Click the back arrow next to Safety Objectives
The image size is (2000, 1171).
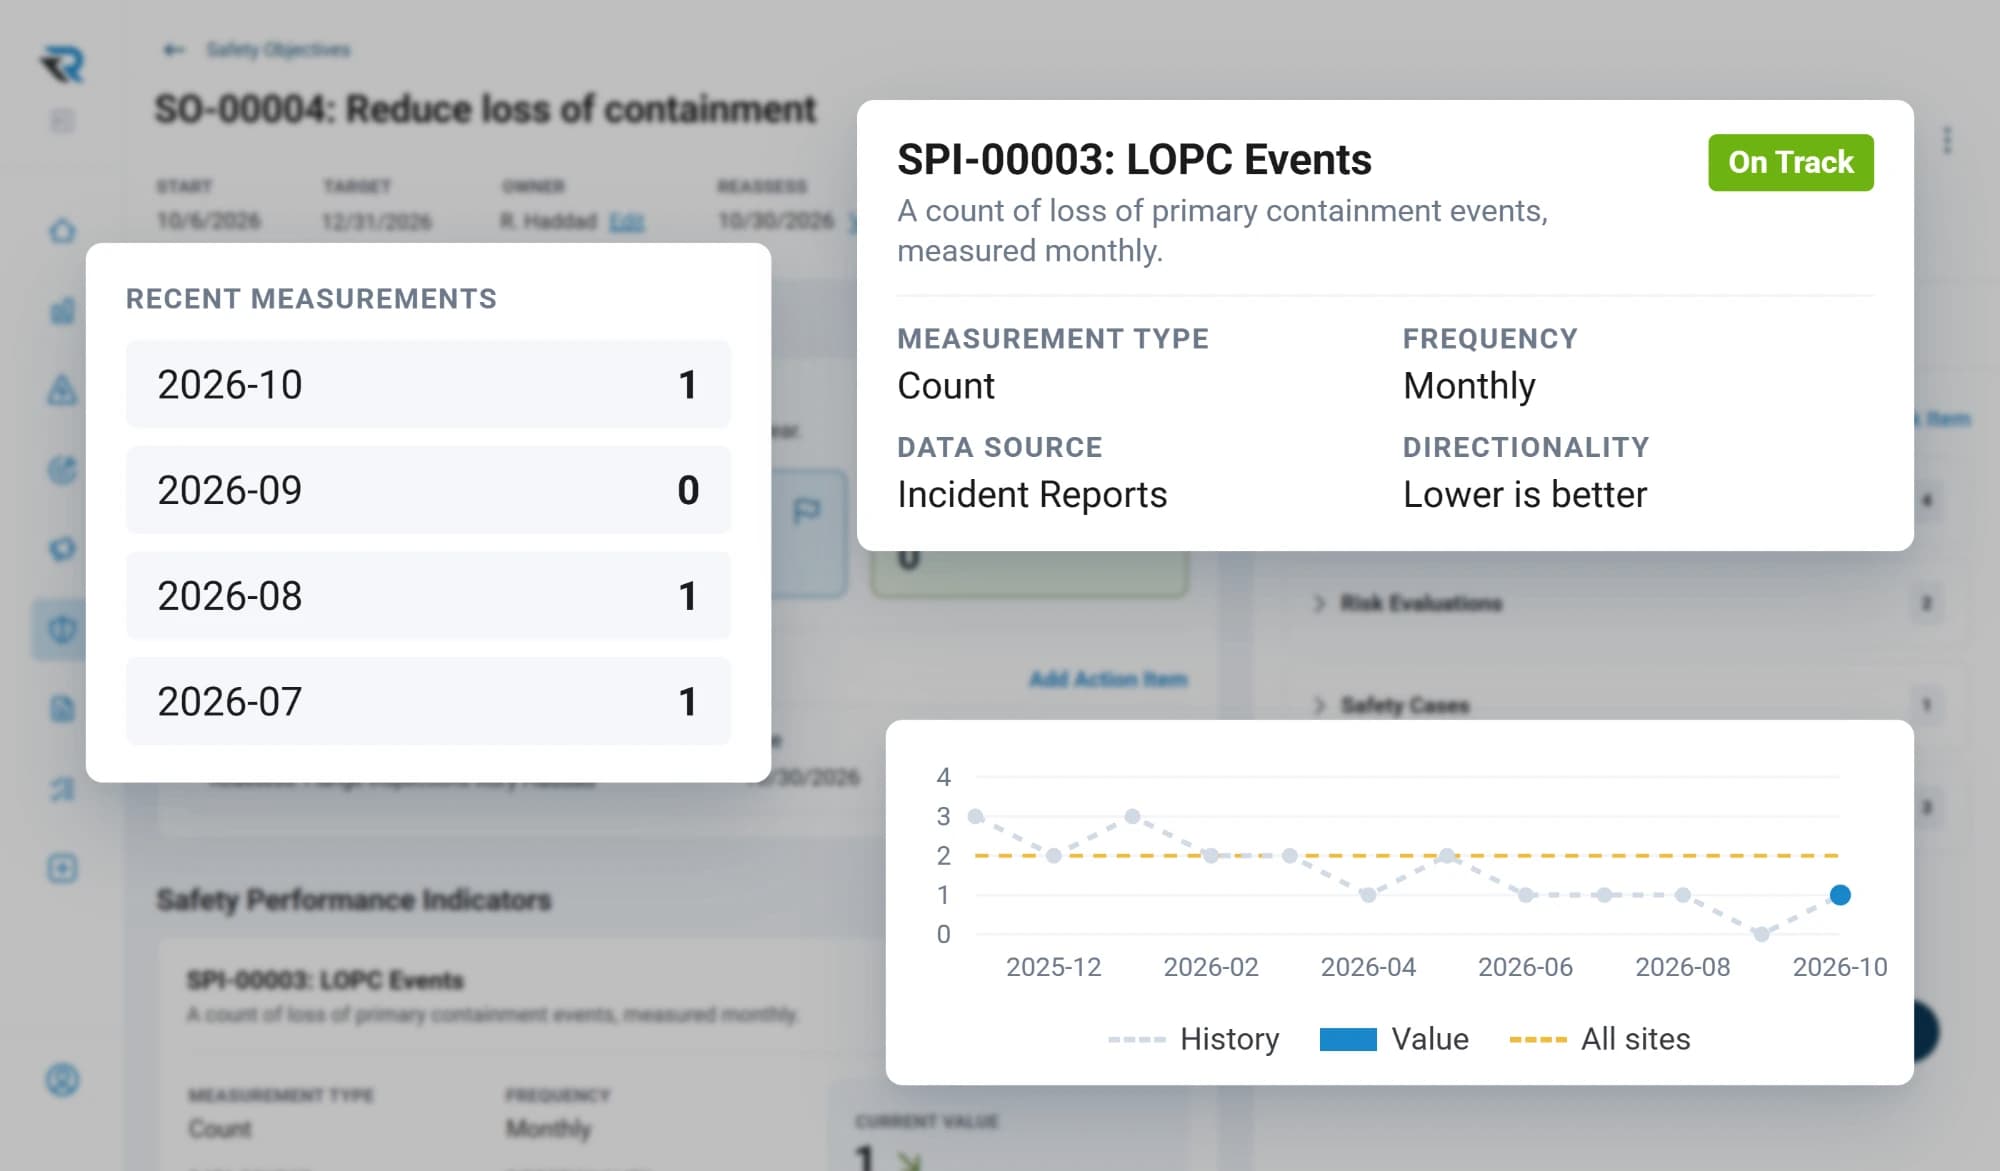coord(174,50)
